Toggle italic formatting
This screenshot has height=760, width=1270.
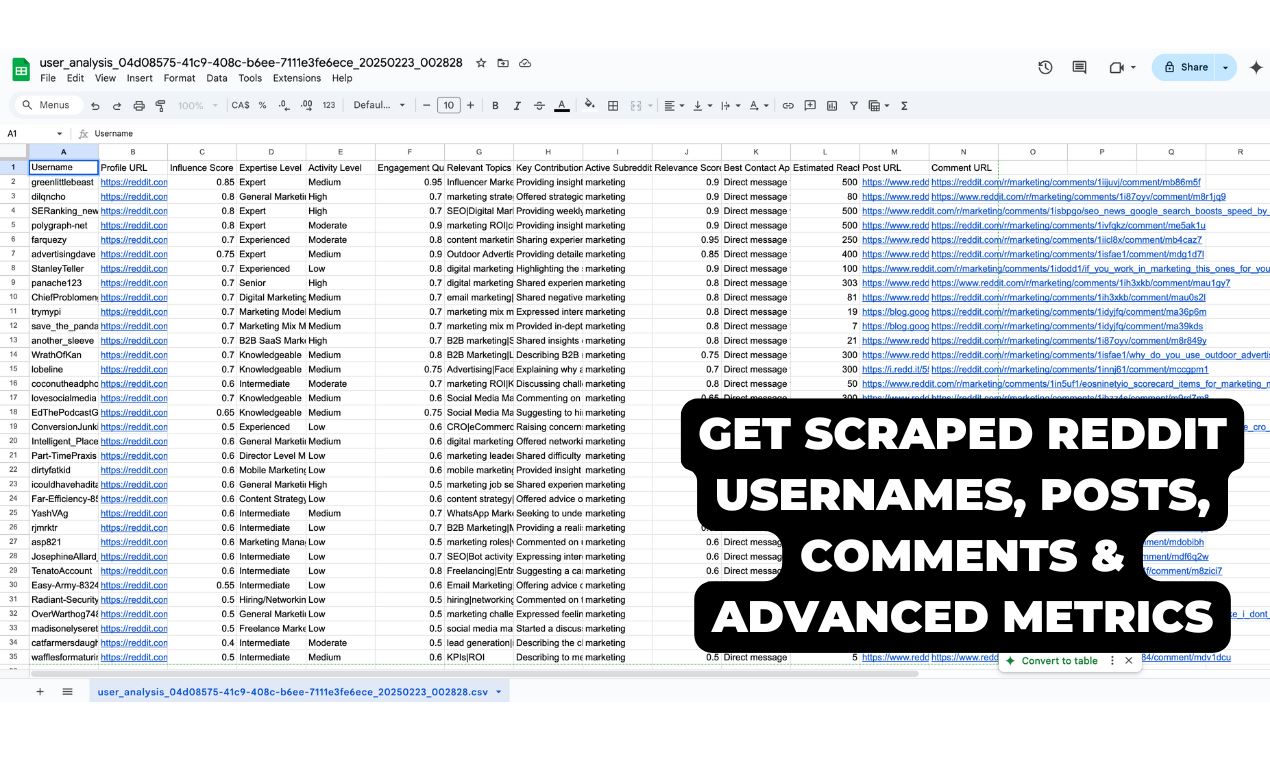[x=517, y=105]
